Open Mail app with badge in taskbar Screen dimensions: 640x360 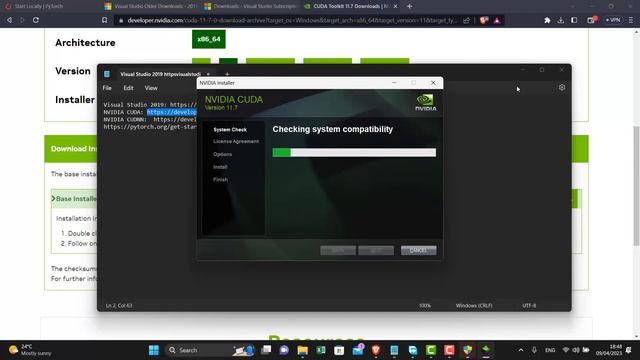click(x=358, y=350)
